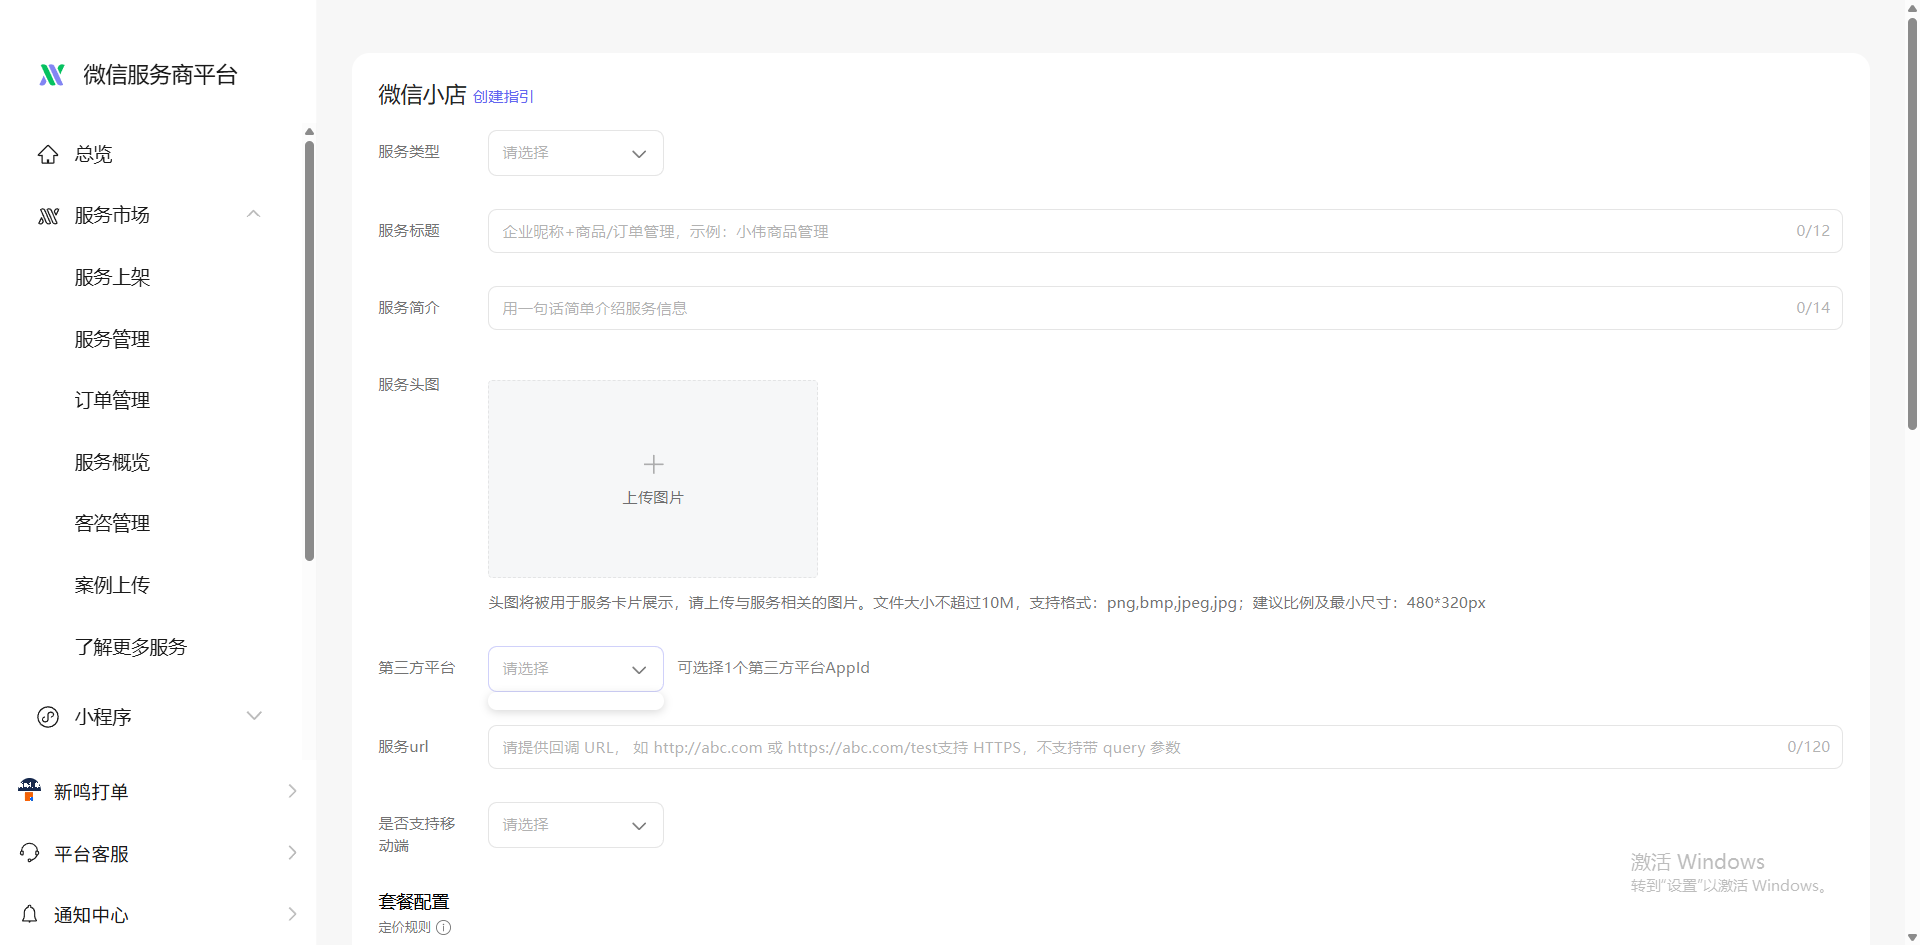Click the 可选择1个第三方平台AppId hint text
Screen dimensions: 1920x945
[x=774, y=667]
